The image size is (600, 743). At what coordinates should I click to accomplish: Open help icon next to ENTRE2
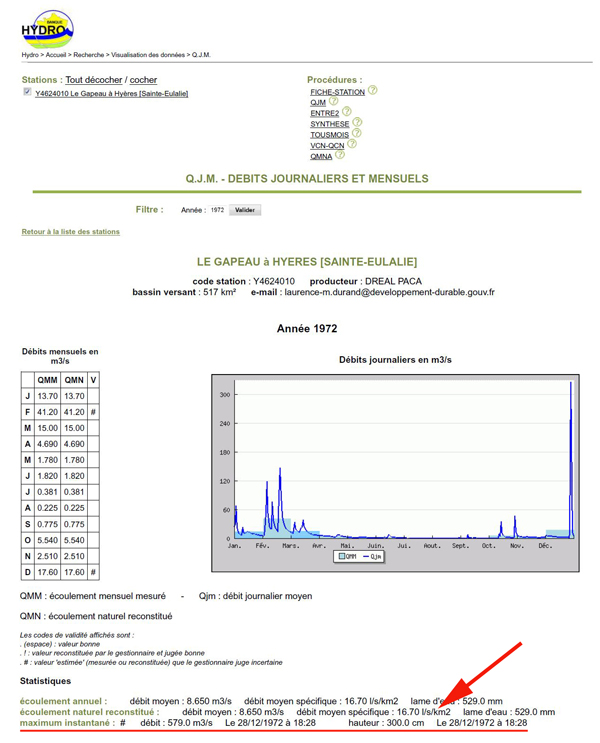347,111
